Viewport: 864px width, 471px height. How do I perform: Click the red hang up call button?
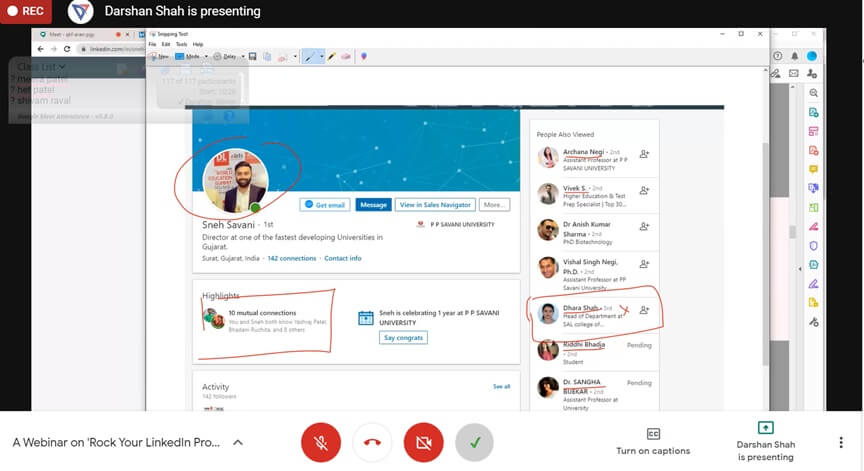[372, 442]
